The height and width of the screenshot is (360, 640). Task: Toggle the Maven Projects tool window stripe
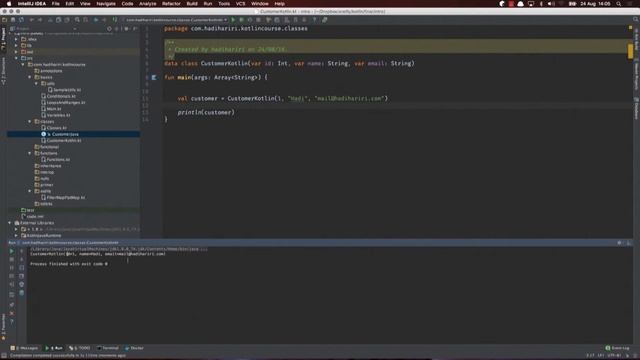pyautogui.click(x=636, y=74)
